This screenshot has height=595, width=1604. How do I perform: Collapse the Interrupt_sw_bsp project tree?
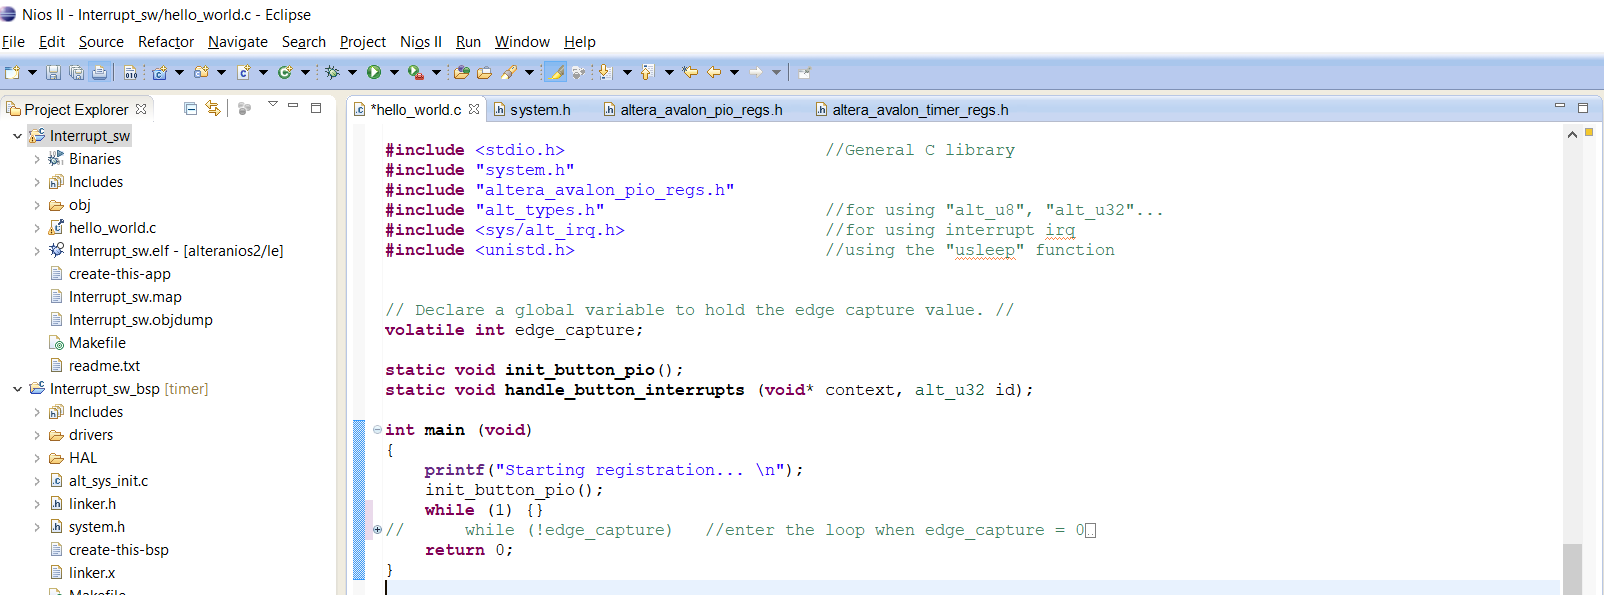click(x=17, y=389)
